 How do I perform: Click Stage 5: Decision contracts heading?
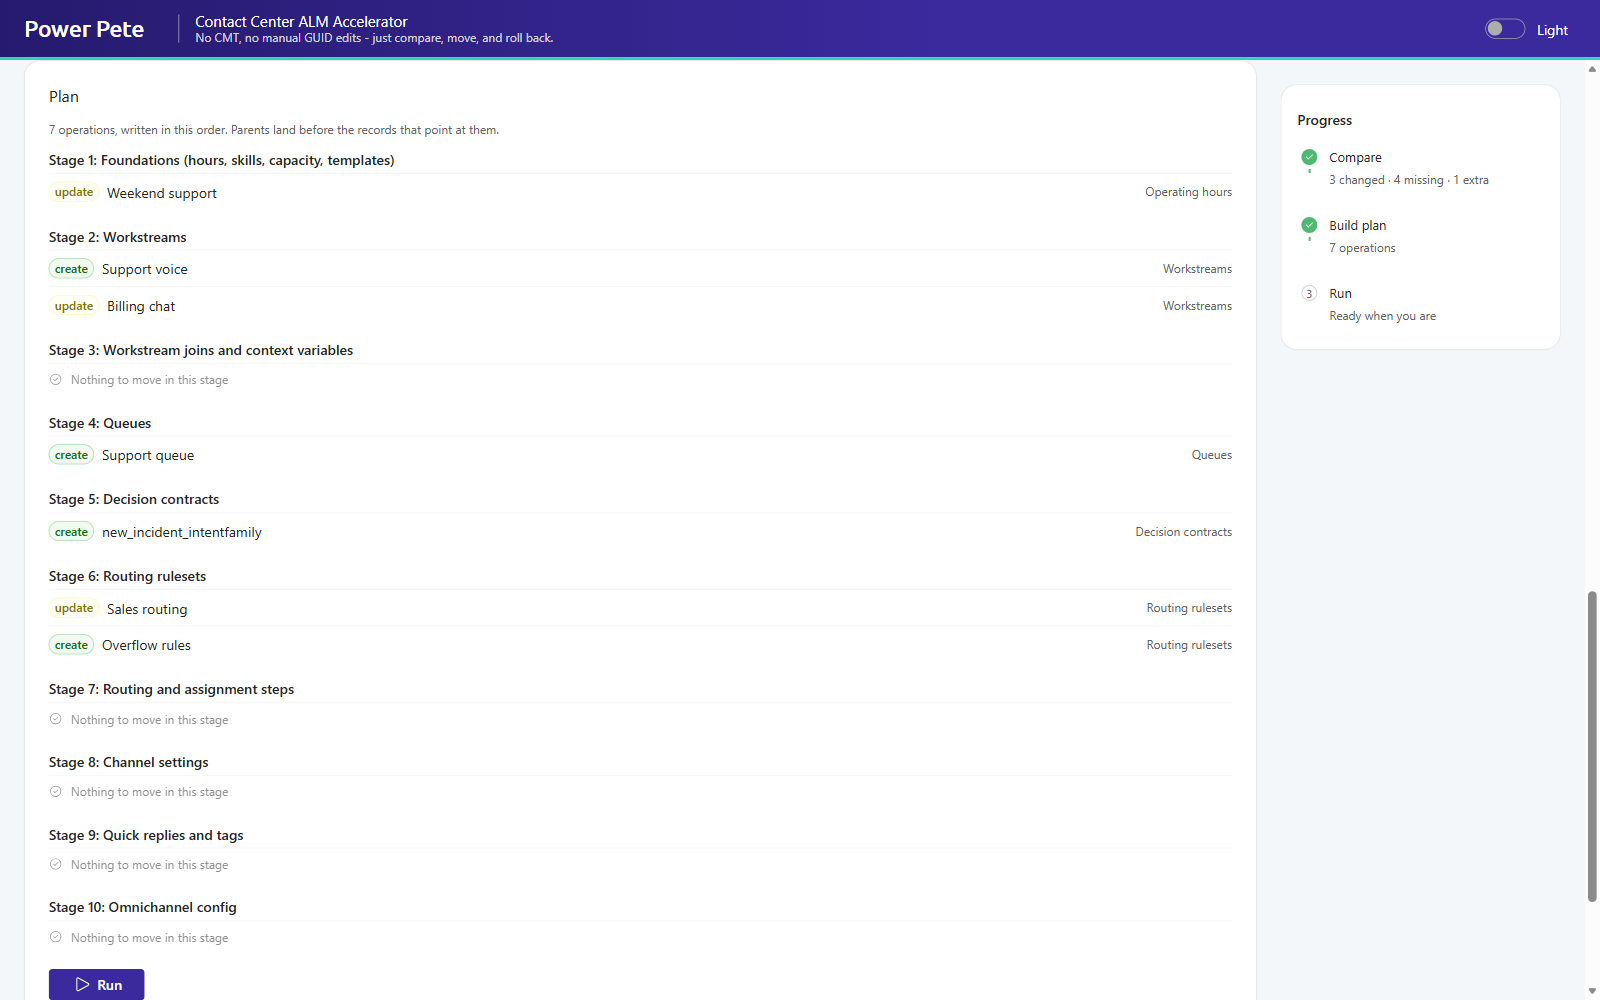(134, 499)
